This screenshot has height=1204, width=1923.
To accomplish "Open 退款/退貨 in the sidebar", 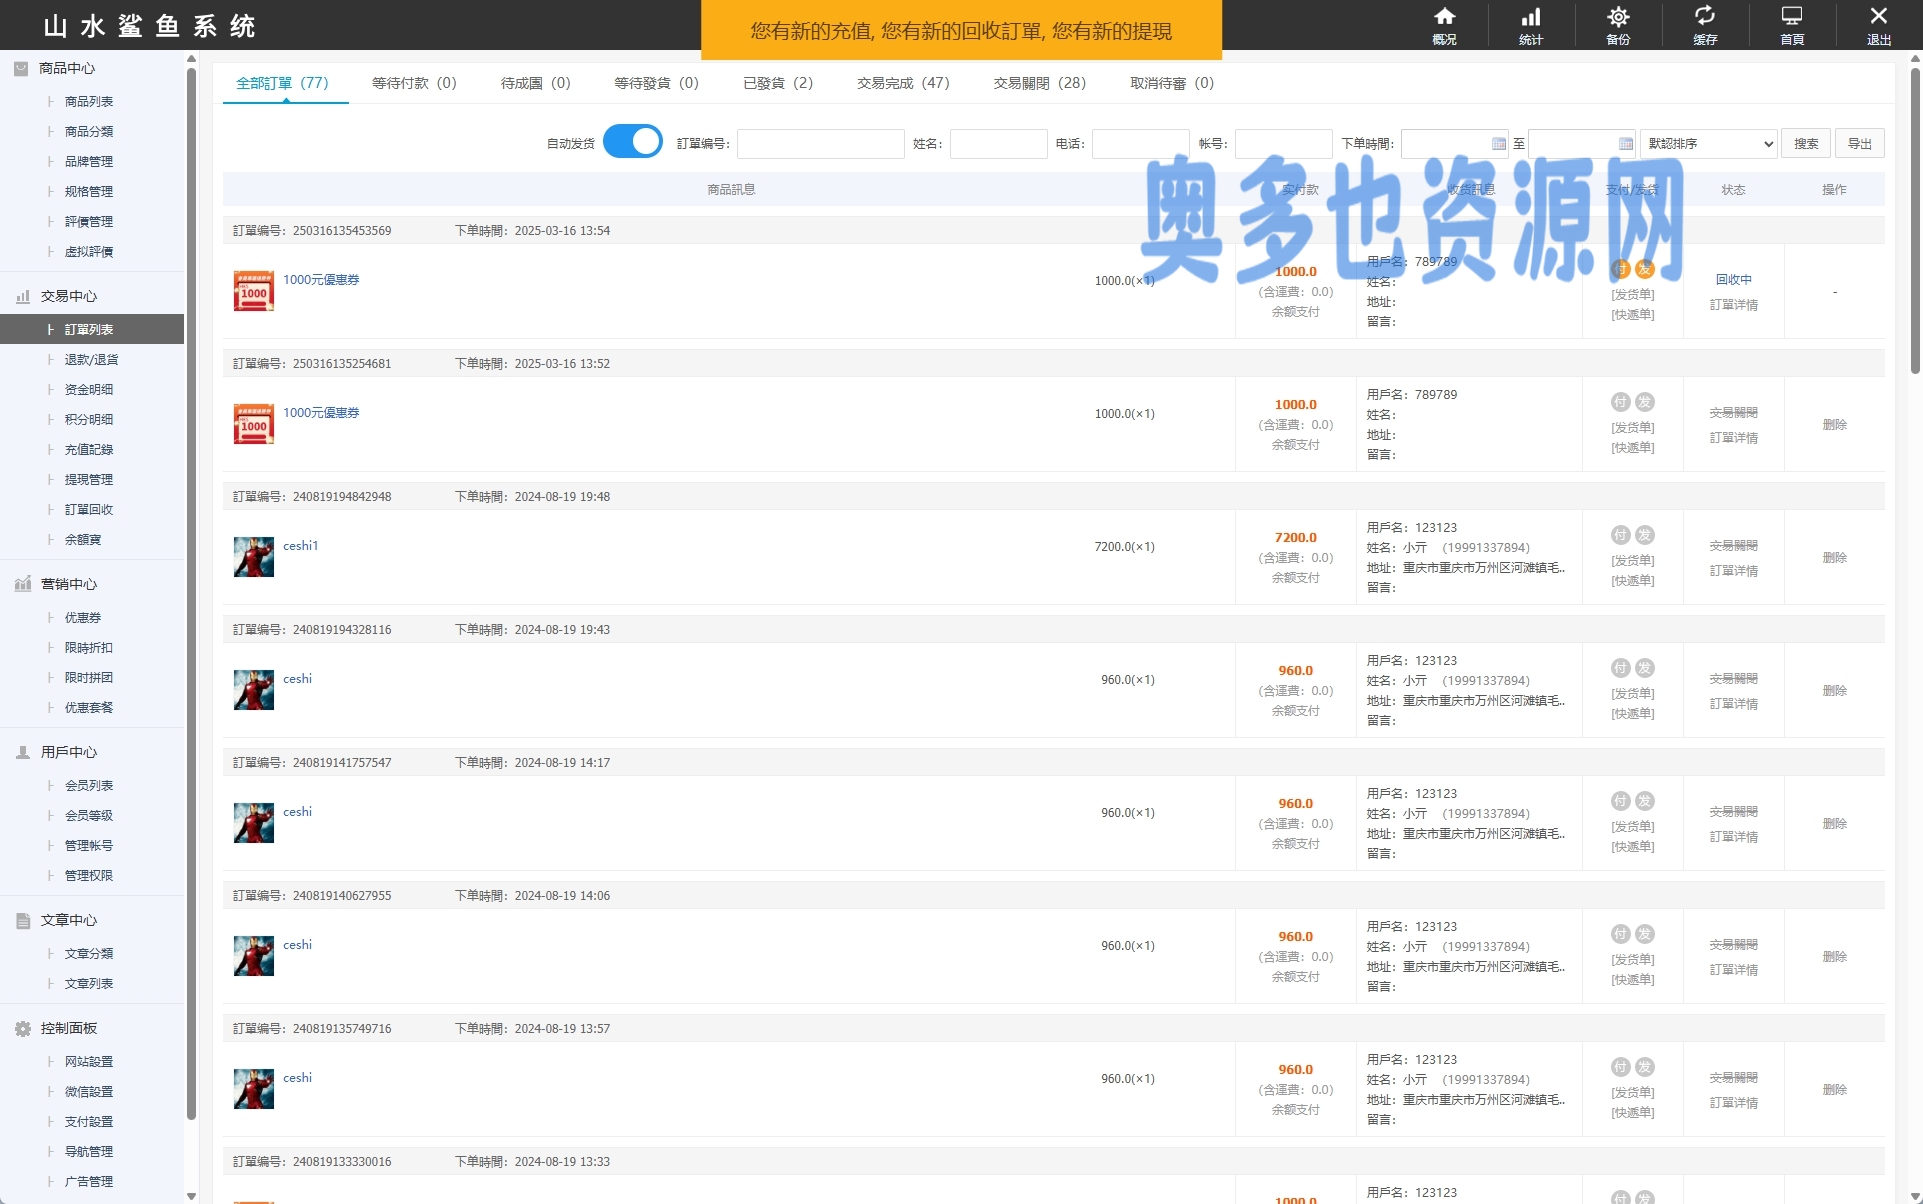I will pos(91,359).
